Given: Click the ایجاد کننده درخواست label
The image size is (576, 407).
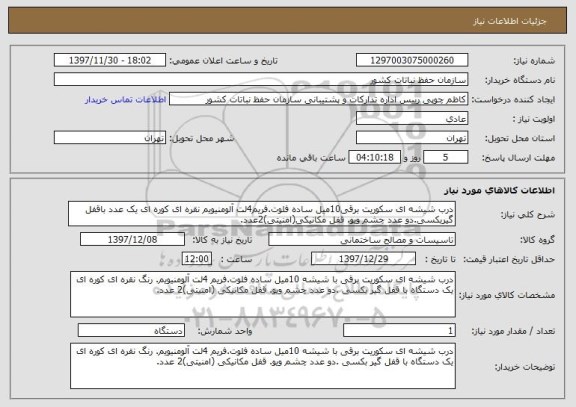Looking at the screenshot, I should coord(513,100).
